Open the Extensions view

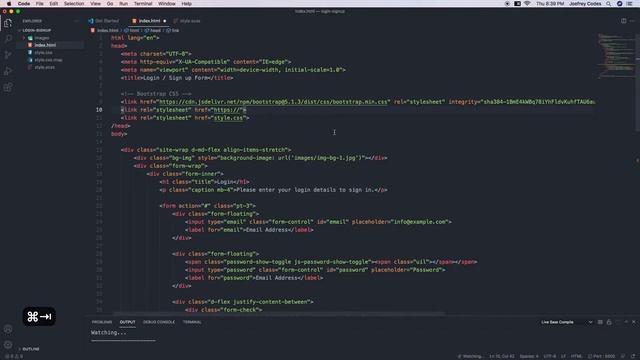pos(8,87)
